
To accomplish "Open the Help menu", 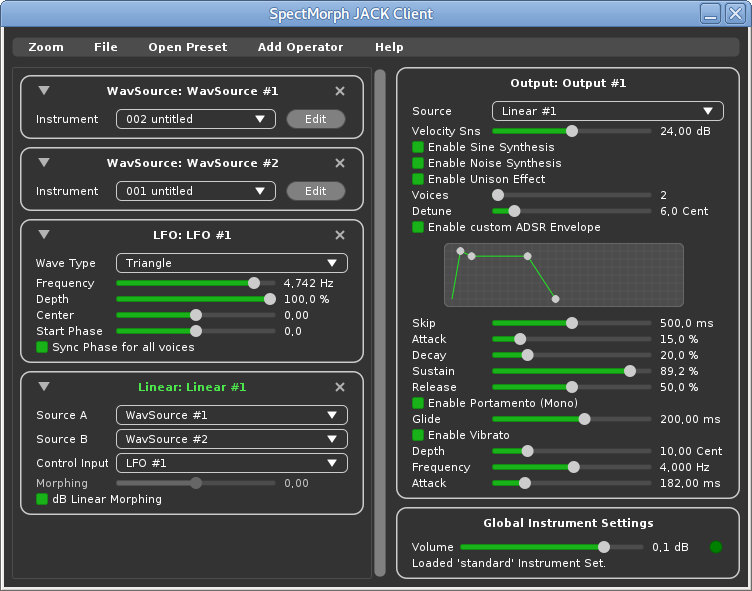I will pos(389,47).
